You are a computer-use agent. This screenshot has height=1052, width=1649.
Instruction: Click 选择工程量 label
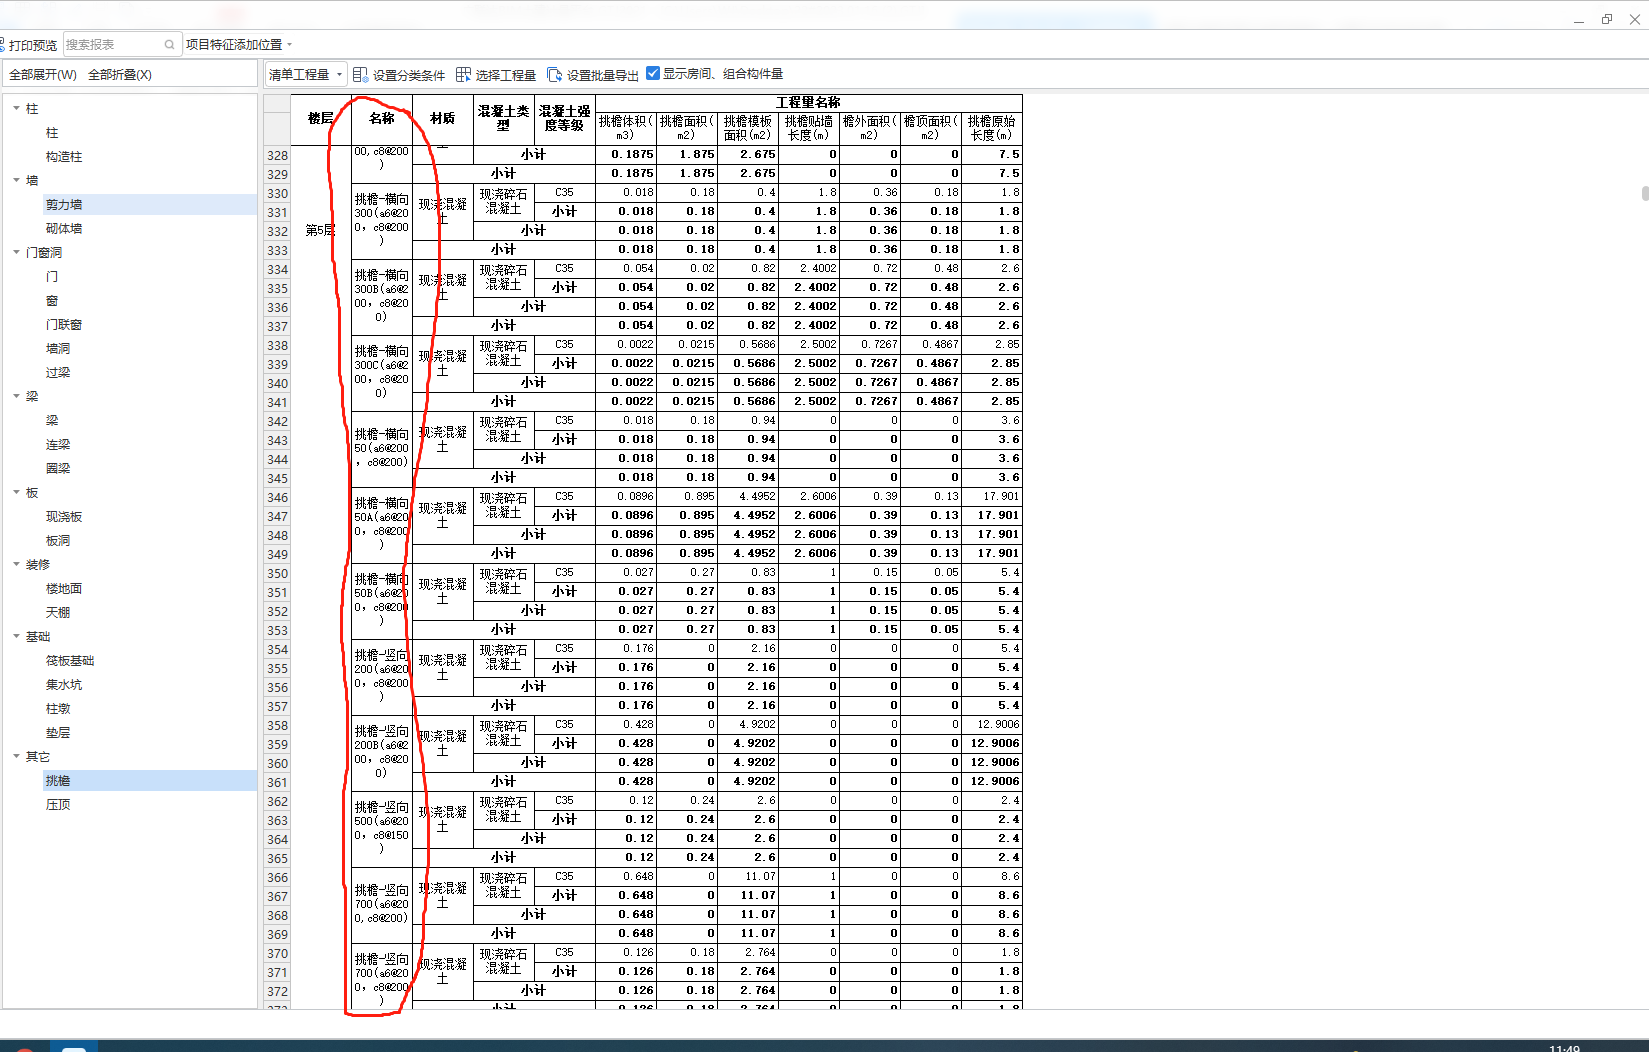(506, 75)
